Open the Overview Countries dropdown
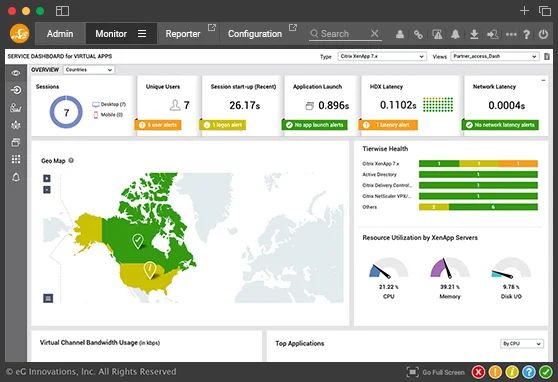 [x=89, y=70]
